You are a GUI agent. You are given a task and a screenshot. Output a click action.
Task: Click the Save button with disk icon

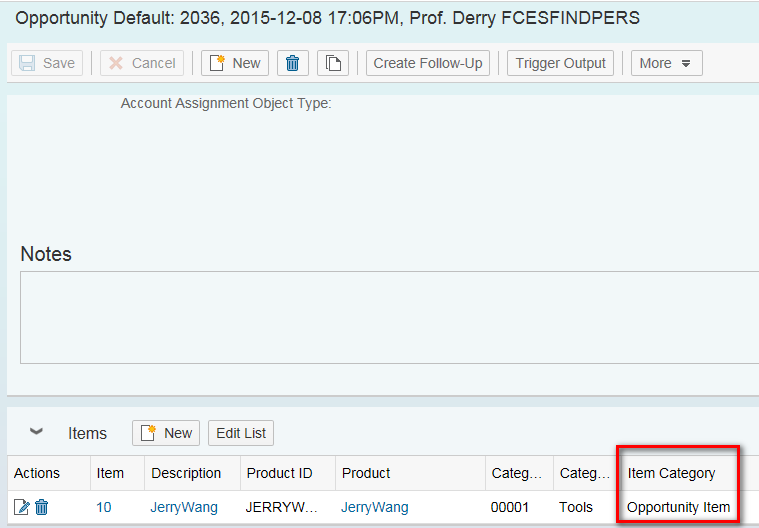[47, 63]
